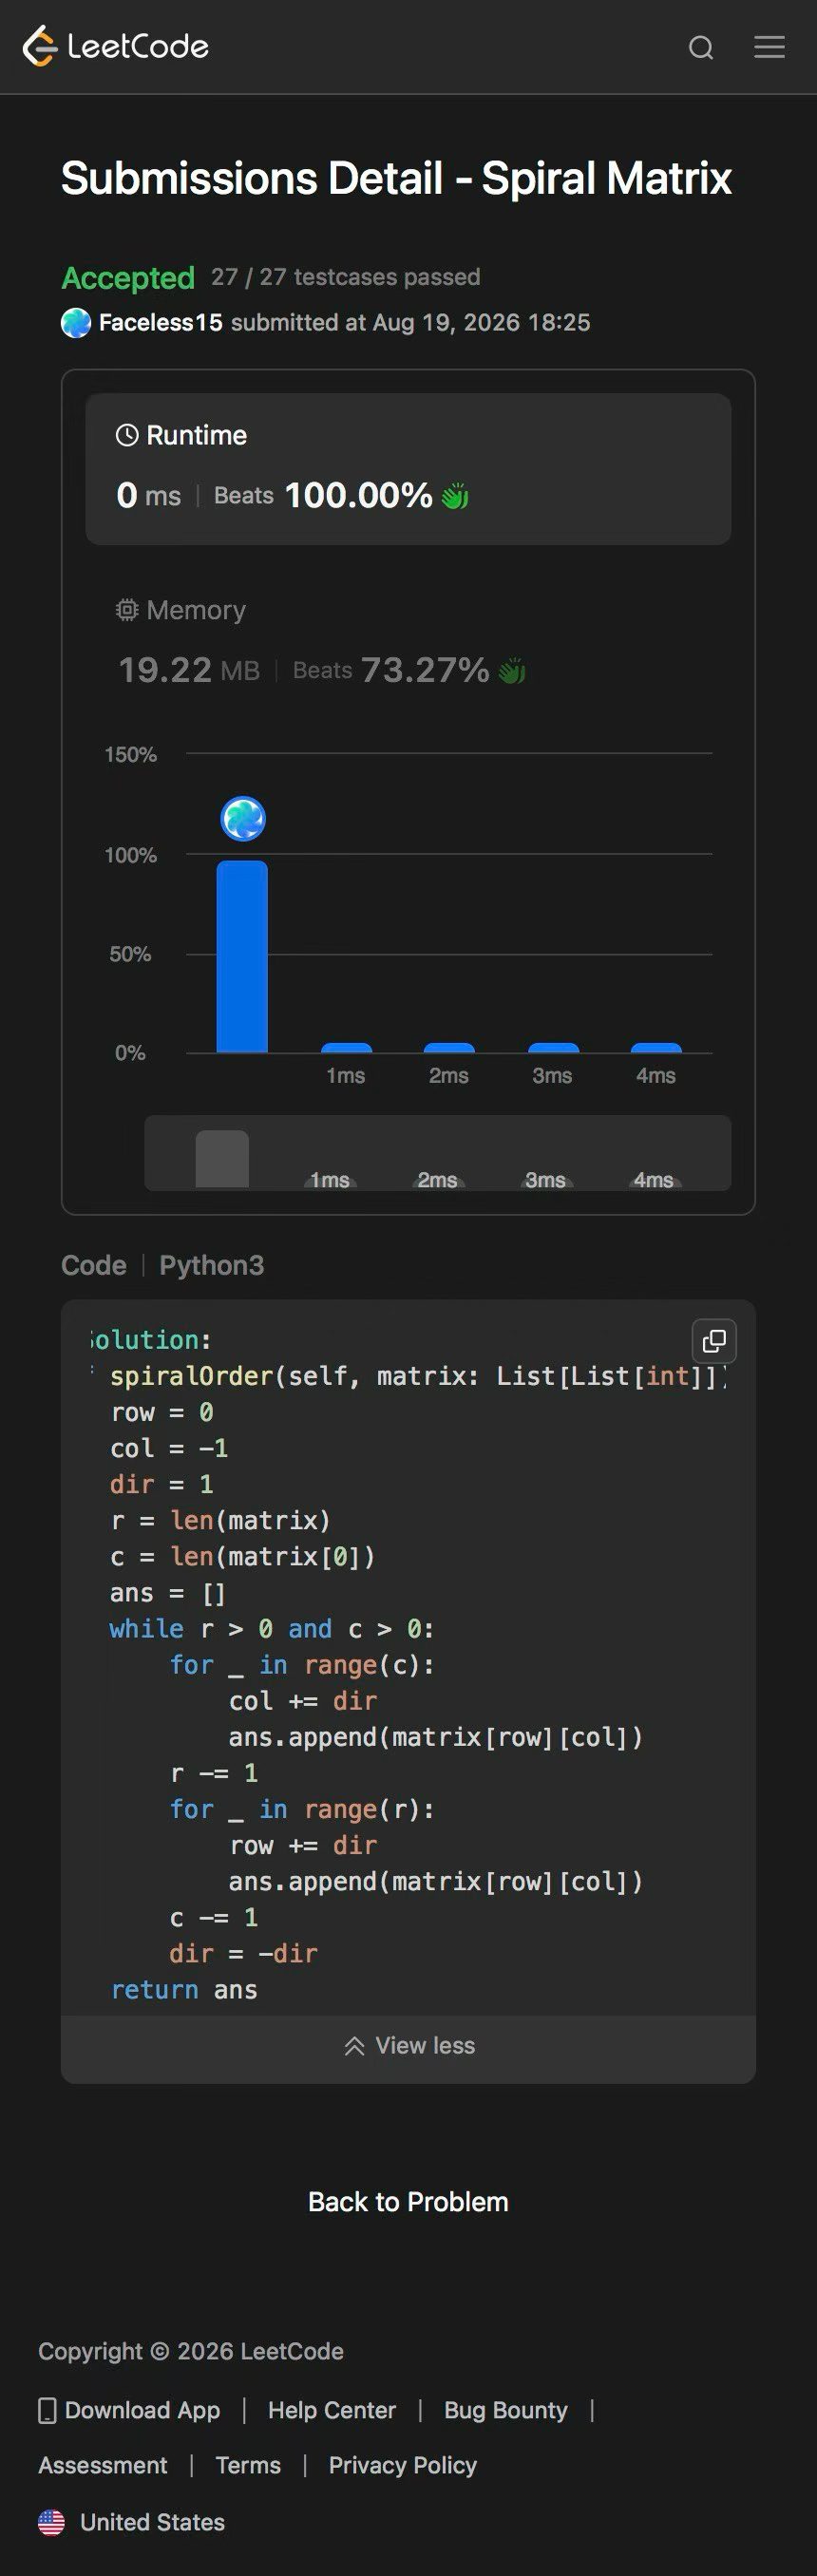This screenshot has width=817, height=2576.
Task: Click 'Copyright © 2026 LeetCode' text
Action: pos(191,2351)
